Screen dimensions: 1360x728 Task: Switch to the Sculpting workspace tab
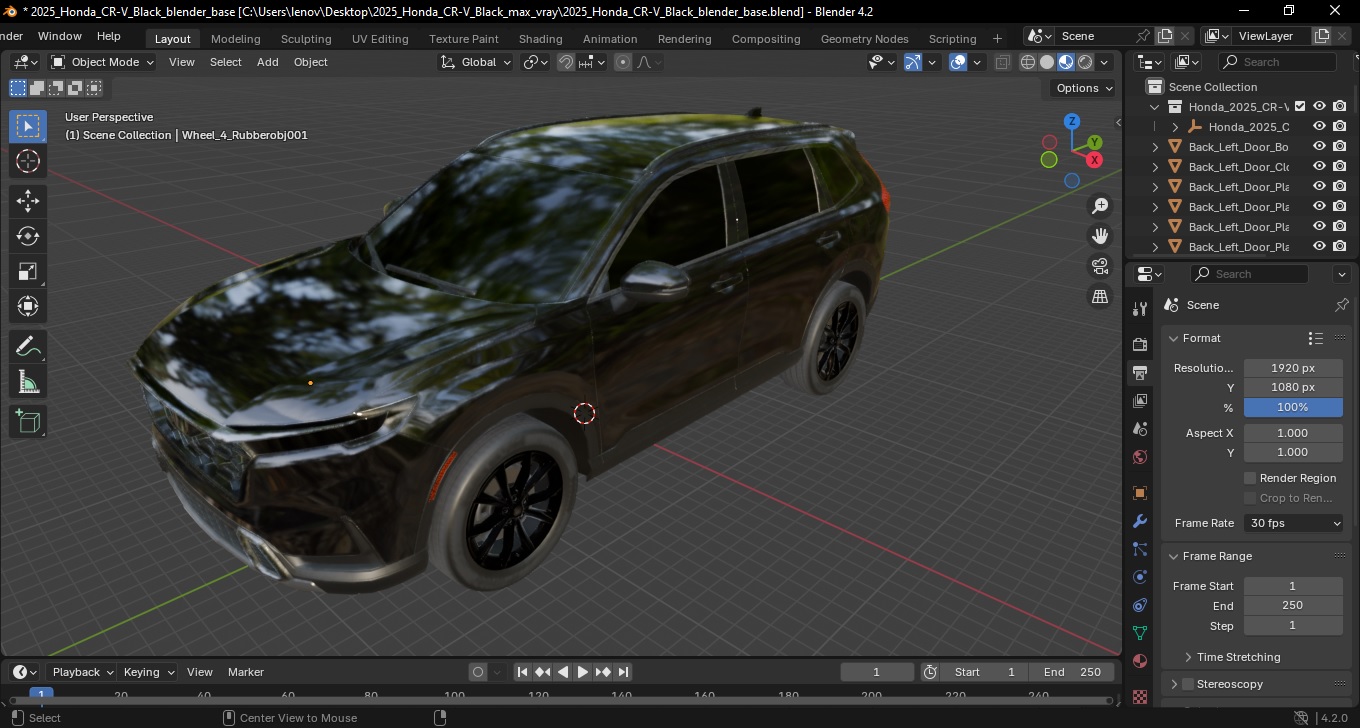pyautogui.click(x=306, y=39)
